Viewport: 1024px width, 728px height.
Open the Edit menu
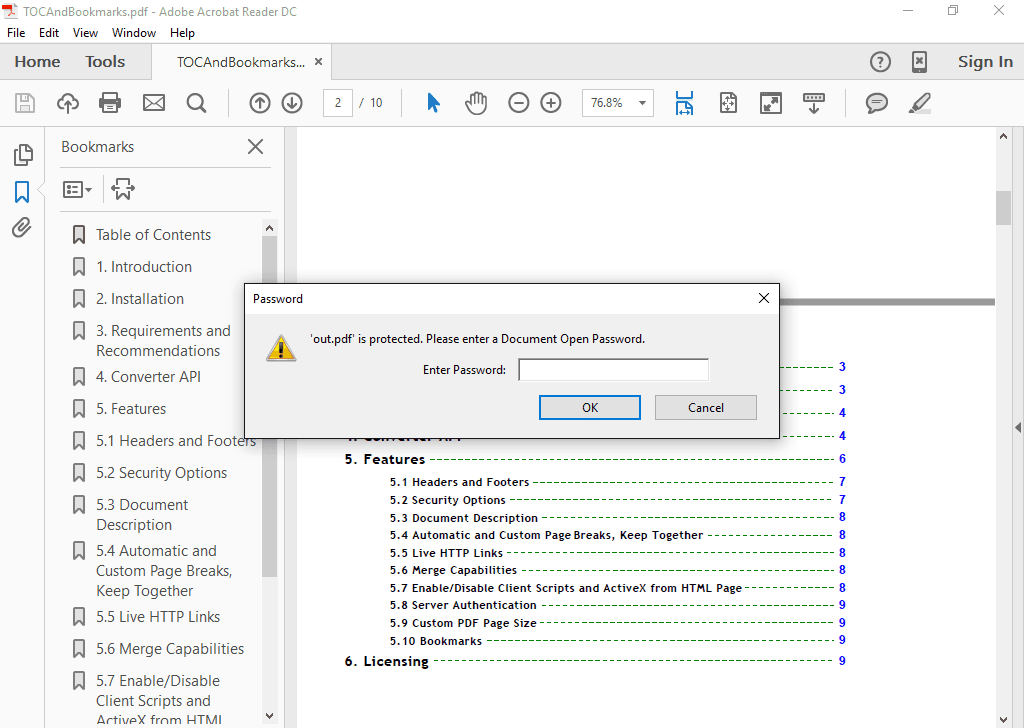49,33
